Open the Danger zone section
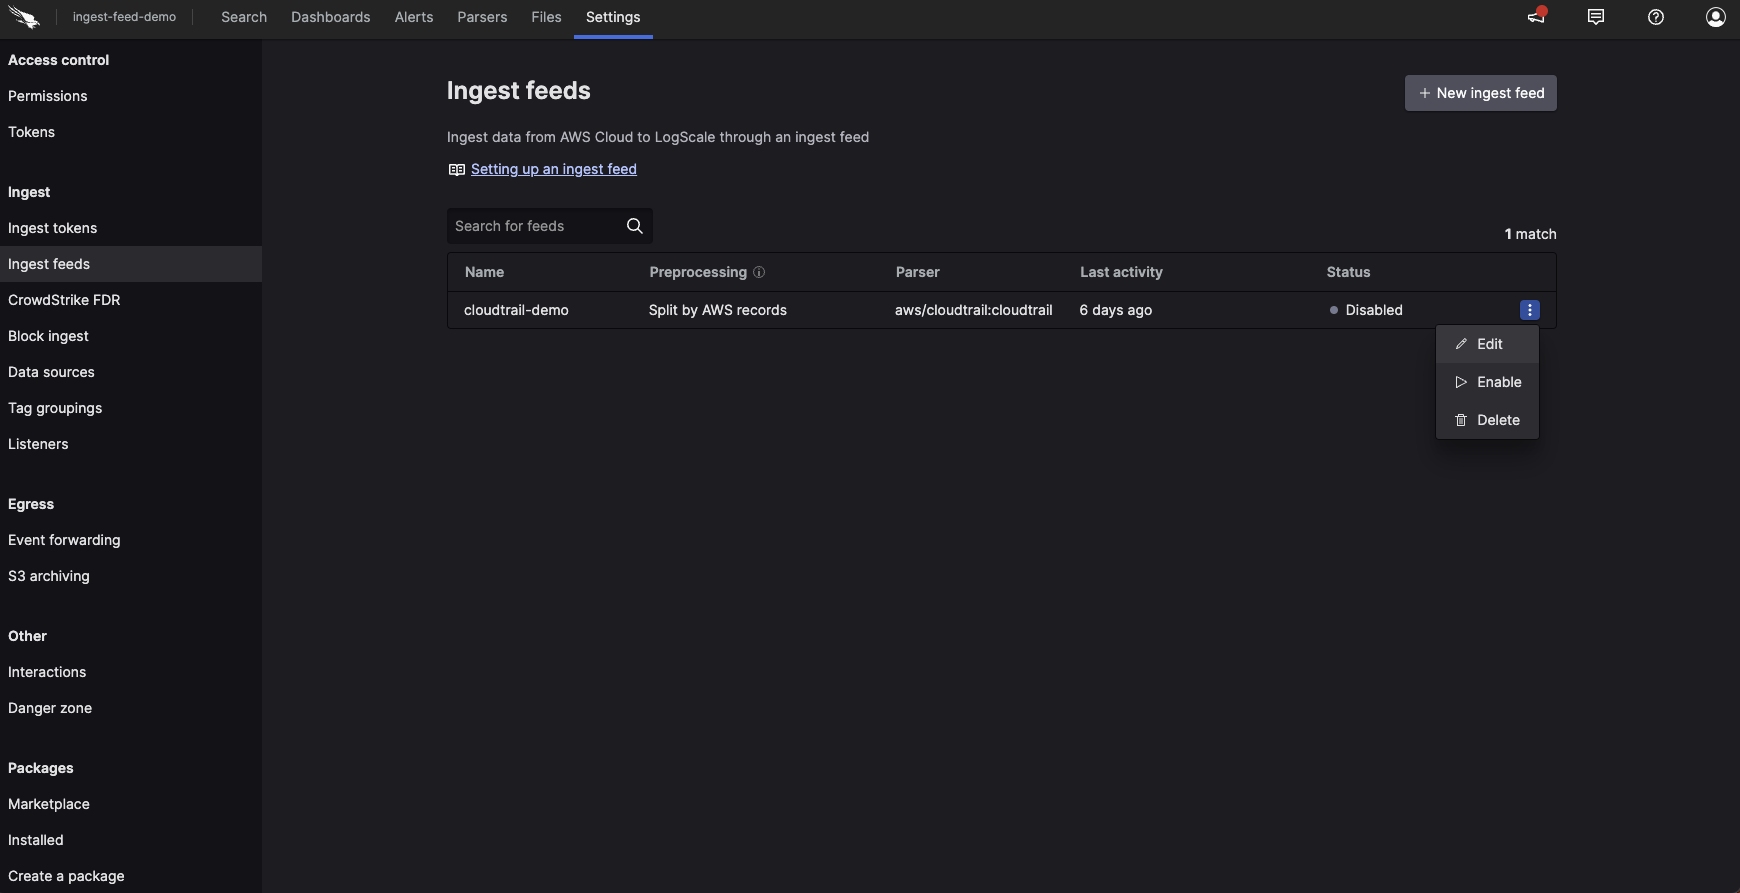The image size is (1740, 893). tap(50, 708)
